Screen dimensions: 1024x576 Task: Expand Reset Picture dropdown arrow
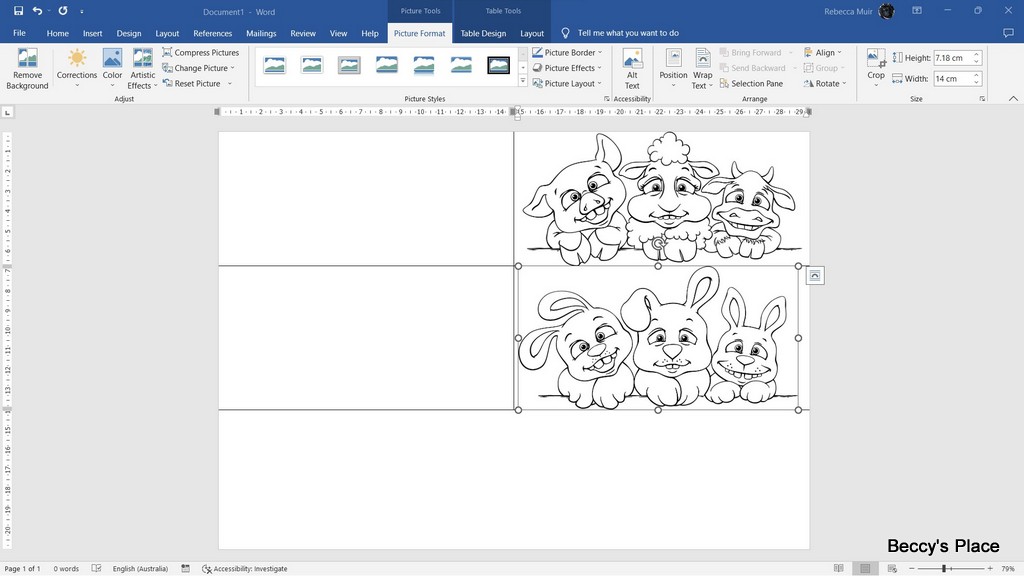pos(230,84)
